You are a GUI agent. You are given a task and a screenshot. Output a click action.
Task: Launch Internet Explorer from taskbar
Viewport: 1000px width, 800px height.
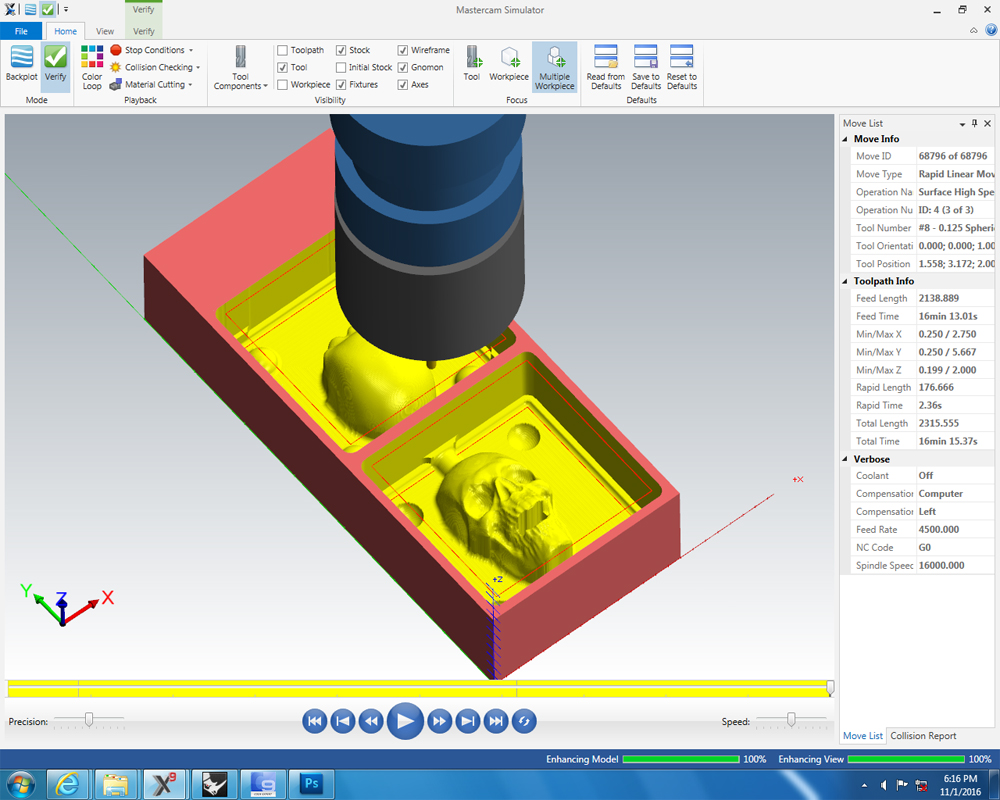[x=66, y=784]
